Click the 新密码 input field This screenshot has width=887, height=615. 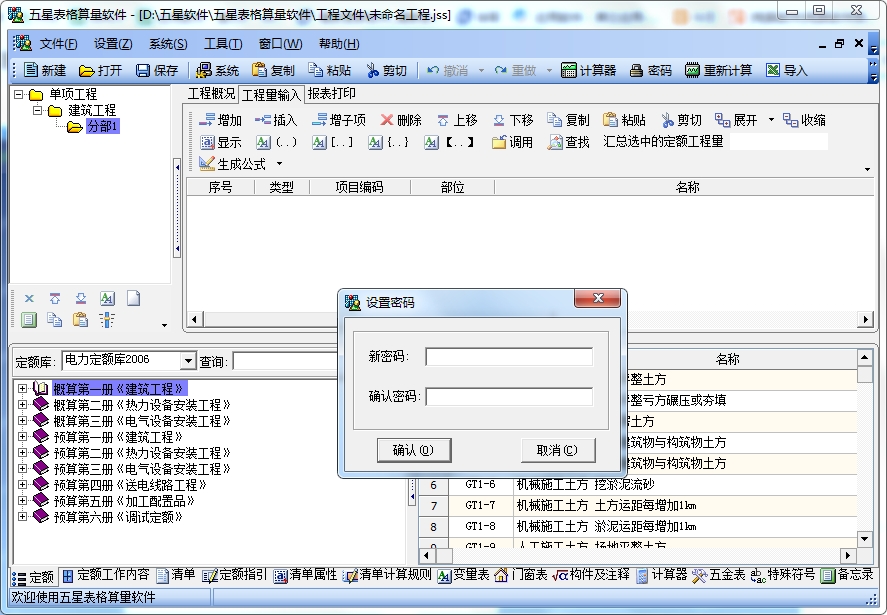tap(509, 356)
